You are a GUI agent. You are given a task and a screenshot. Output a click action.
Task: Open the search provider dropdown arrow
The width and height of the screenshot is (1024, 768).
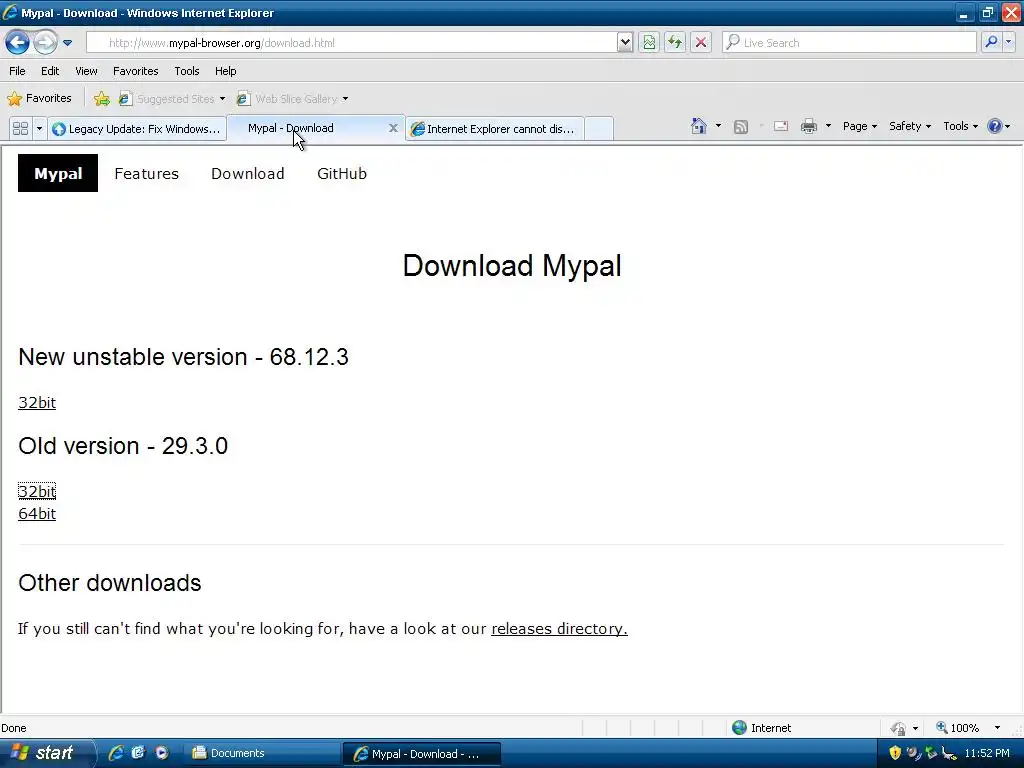[1009, 43]
